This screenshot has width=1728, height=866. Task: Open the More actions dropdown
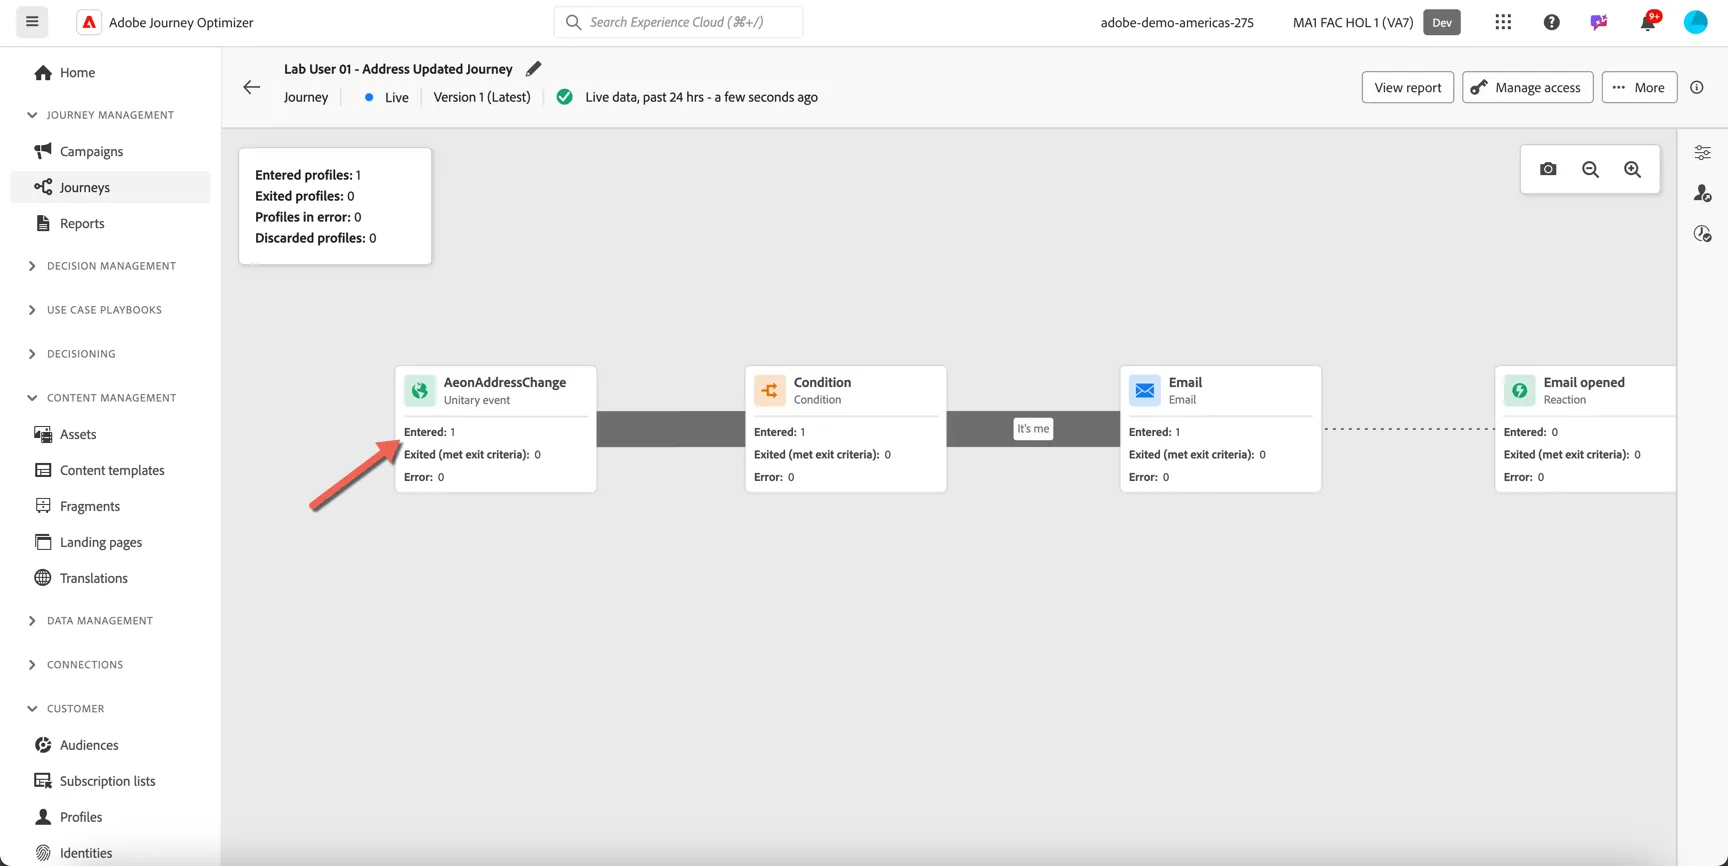pyautogui.click(x=1639, y=87)
